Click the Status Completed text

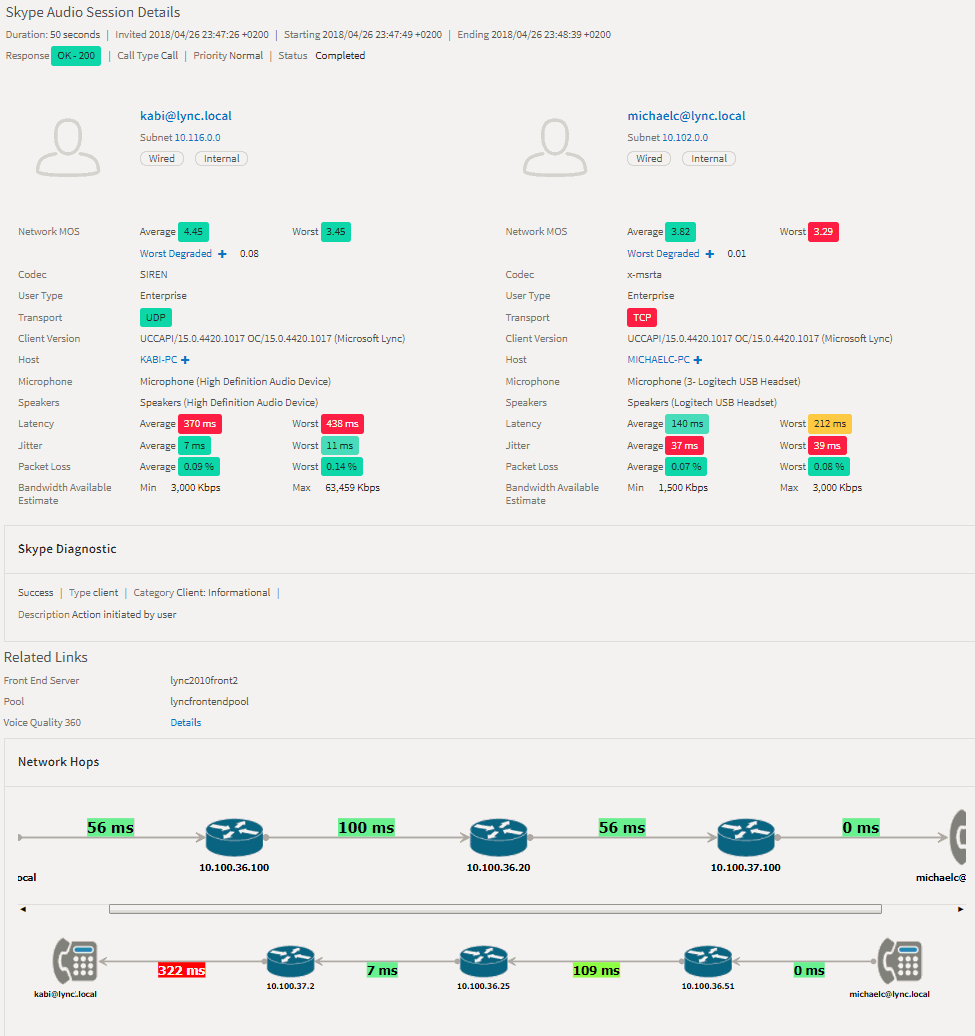click(340, 56)
